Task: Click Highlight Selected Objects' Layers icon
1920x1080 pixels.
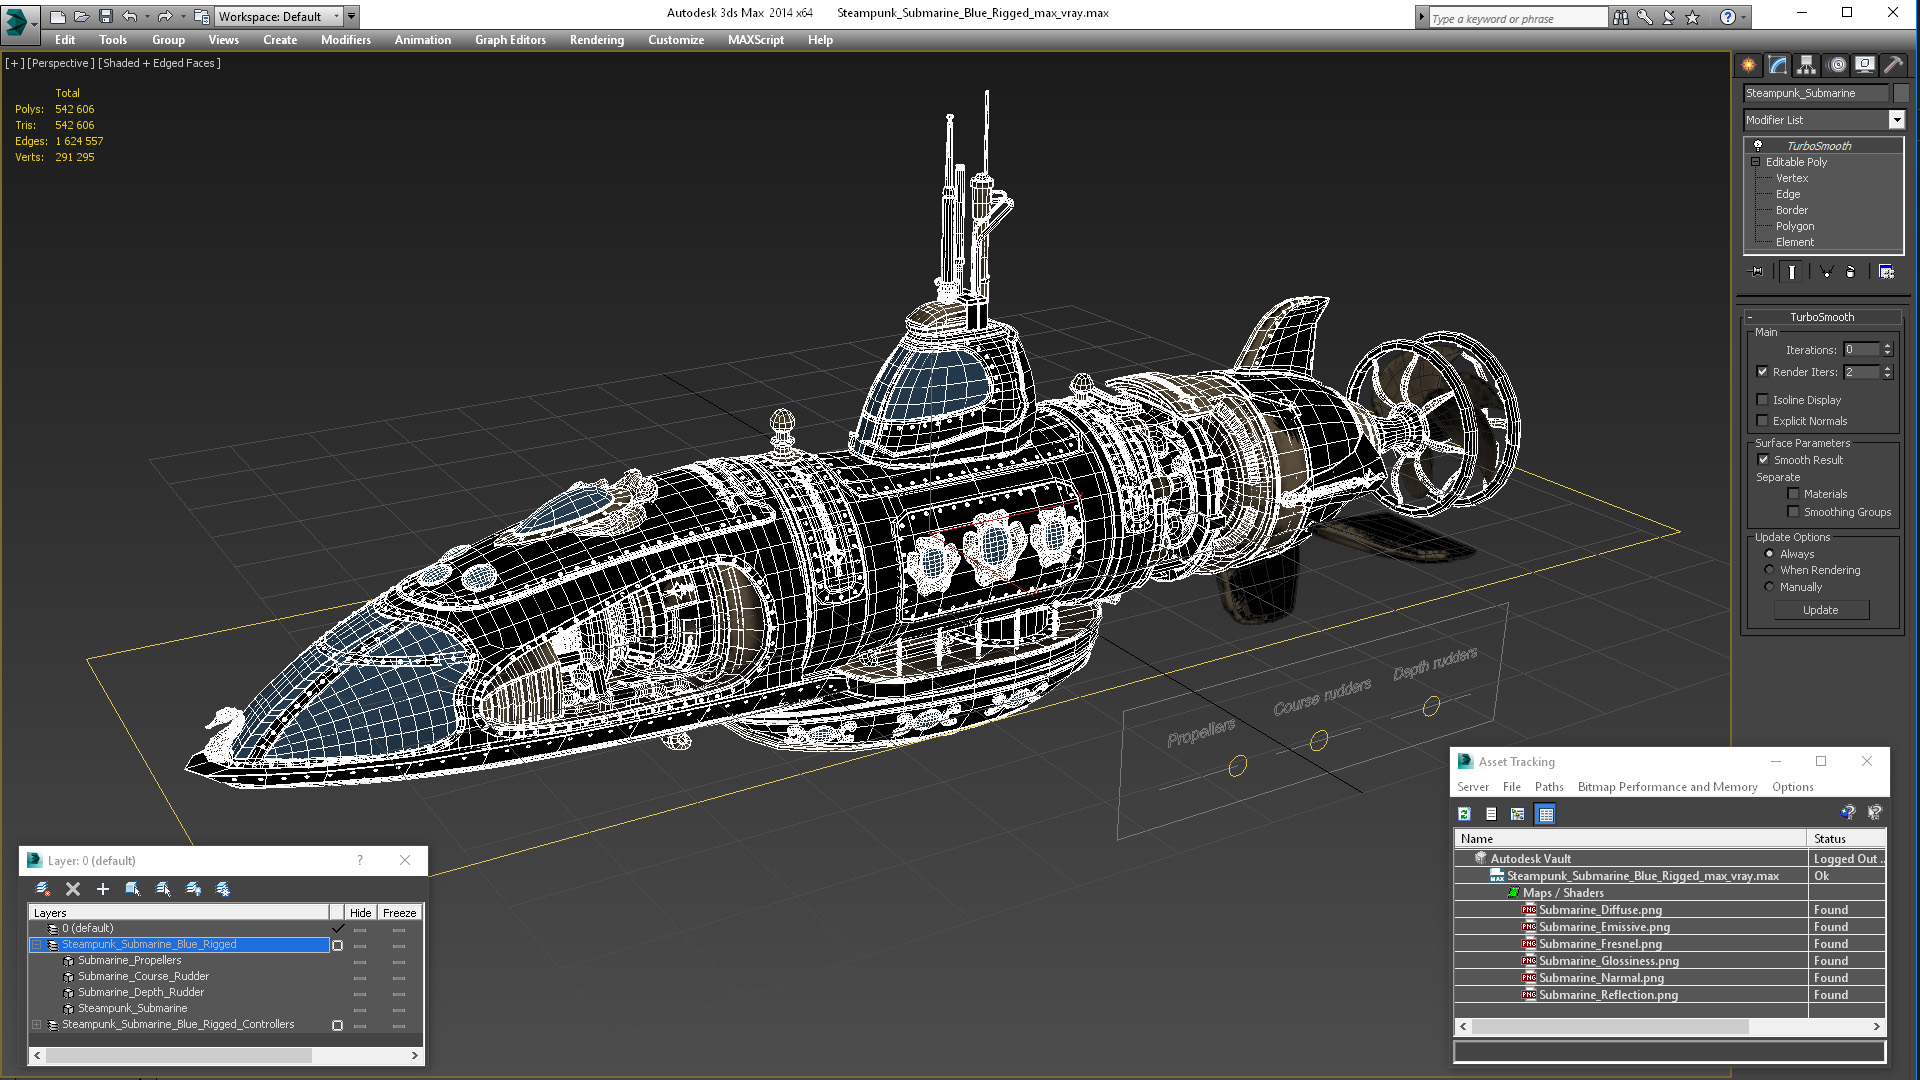Action: pyautogui.click(x=163, y=888)
